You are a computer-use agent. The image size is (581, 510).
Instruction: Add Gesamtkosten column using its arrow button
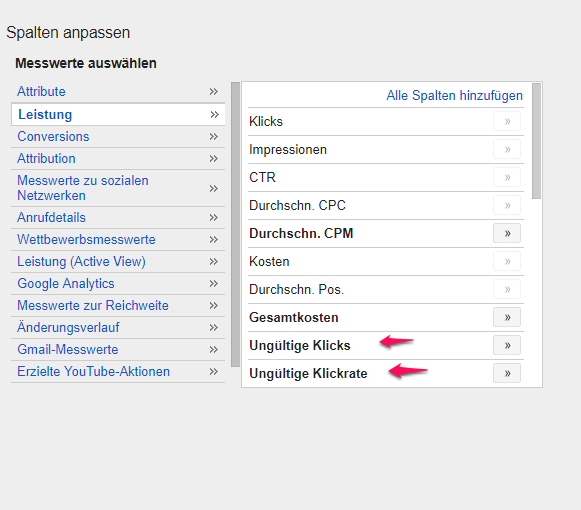507,317
